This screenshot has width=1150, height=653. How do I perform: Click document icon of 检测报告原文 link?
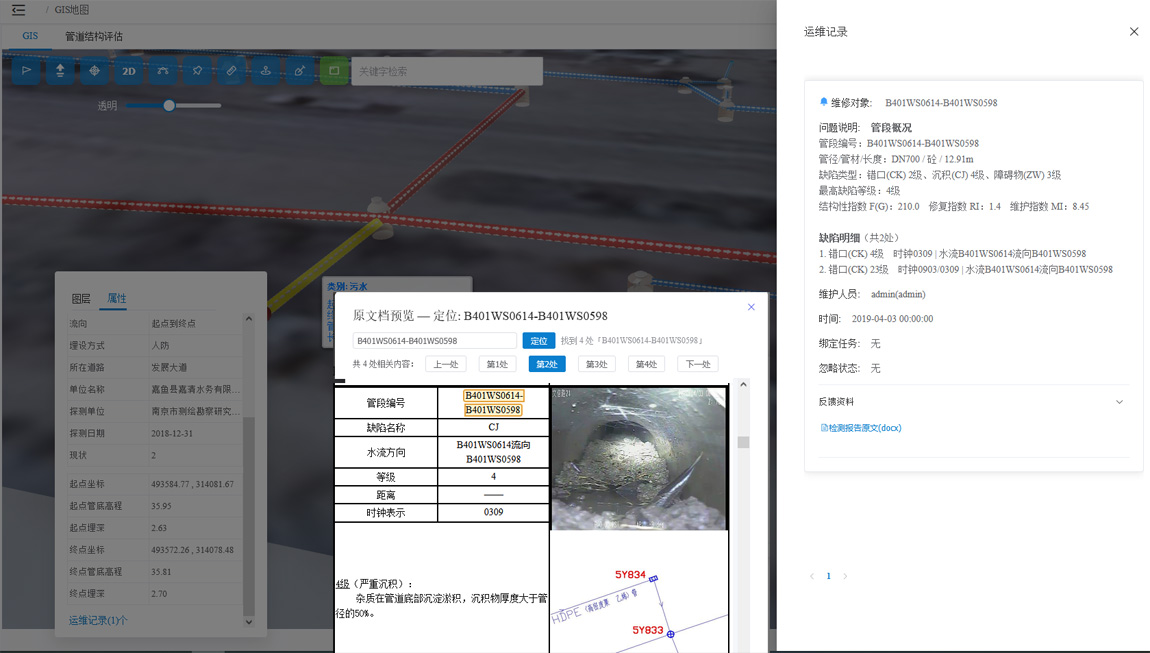(824, 428)
